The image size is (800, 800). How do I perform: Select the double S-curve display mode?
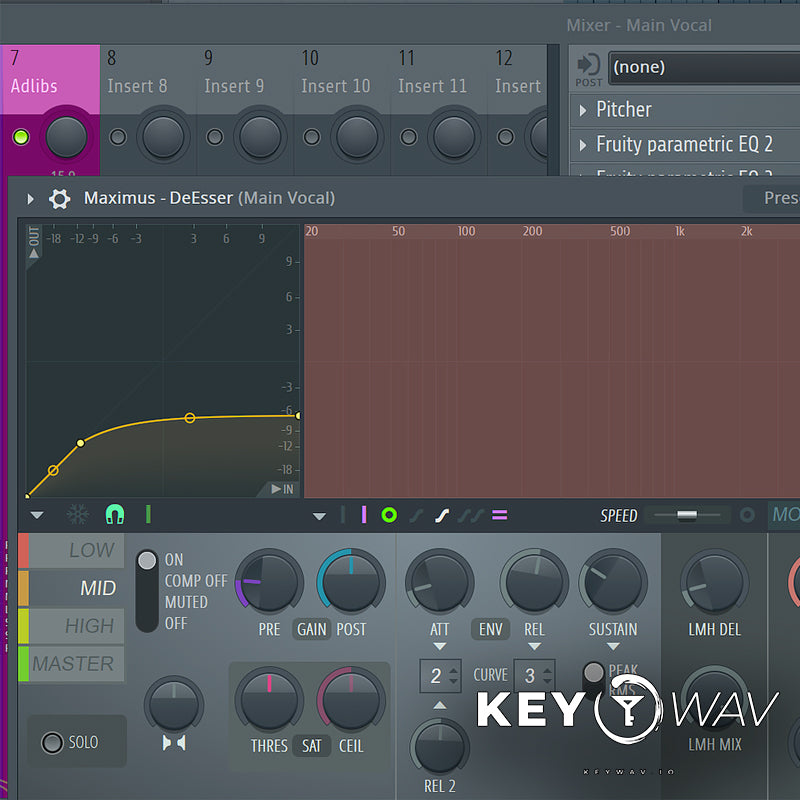coord(470,516)
